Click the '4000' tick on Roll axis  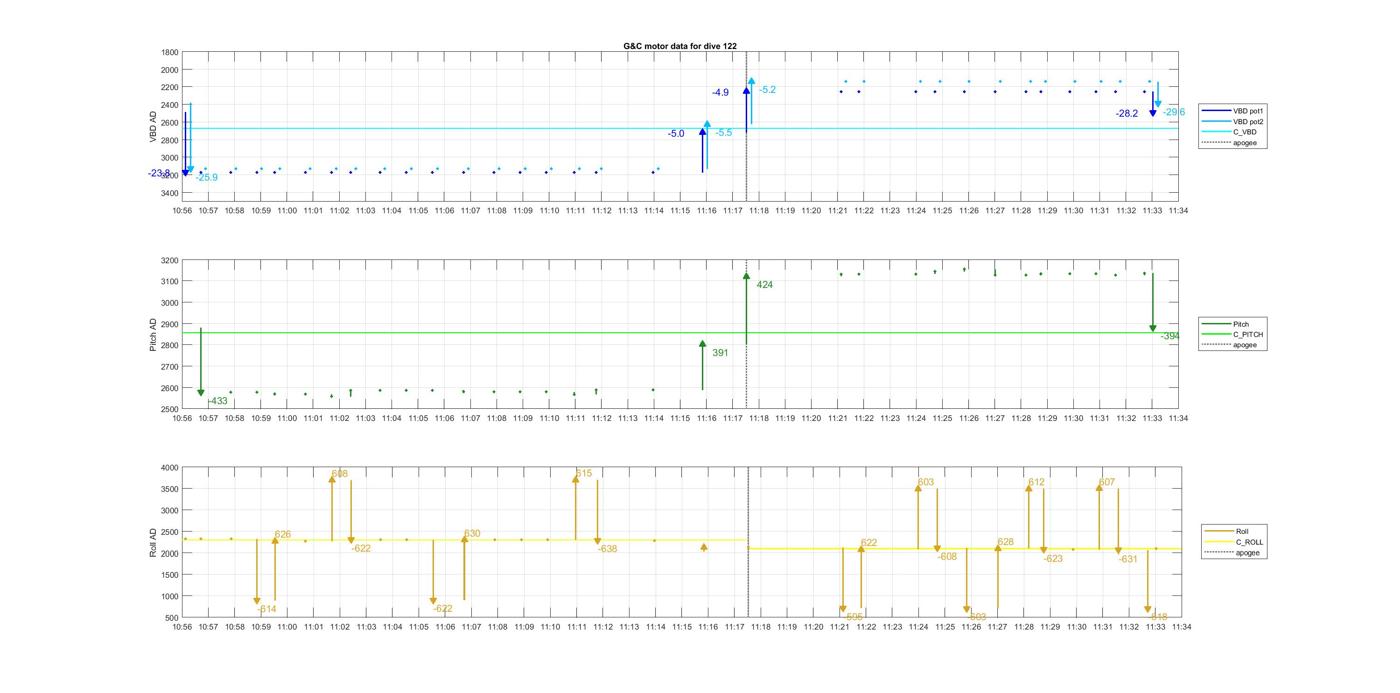[170, 468]
